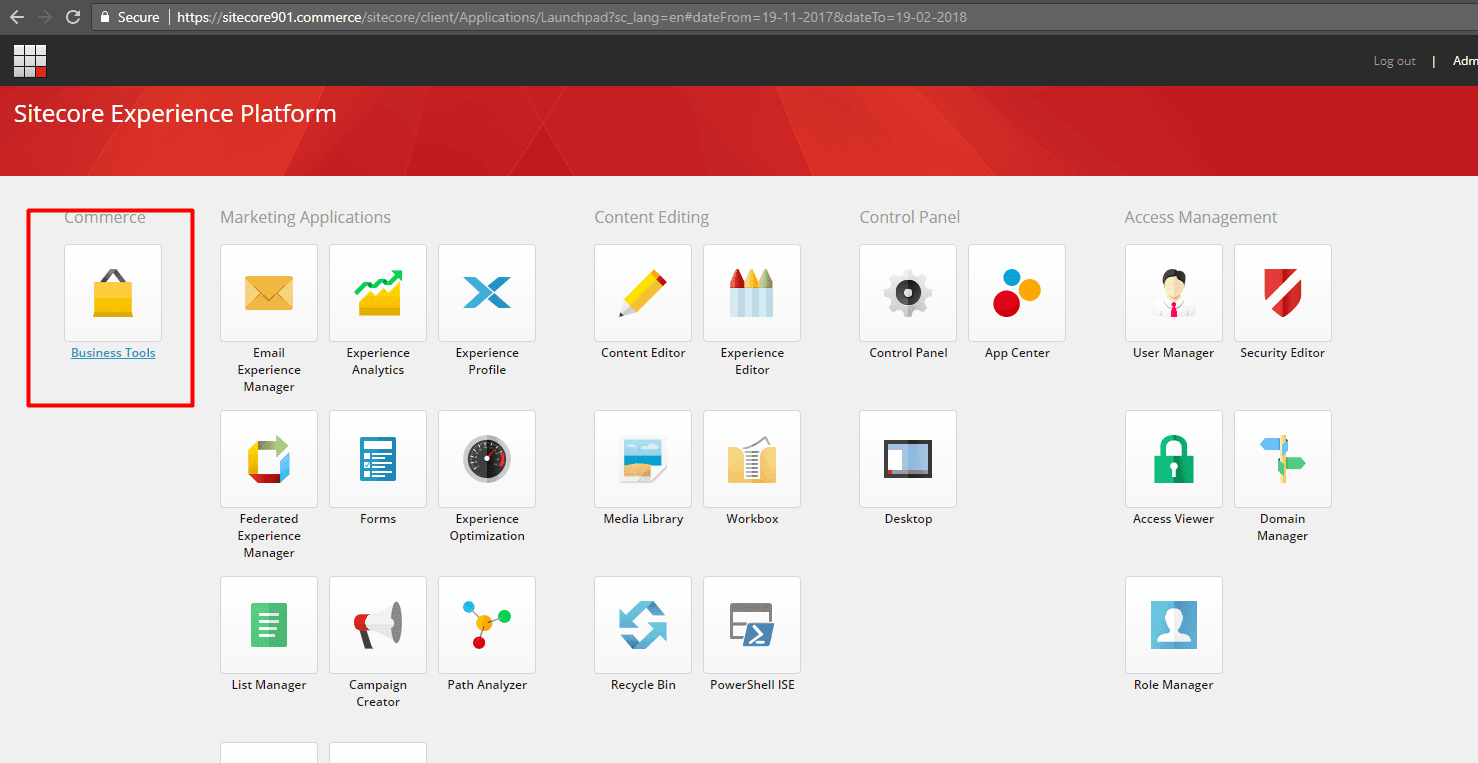Launch the Forms application icon
This screenshot has width=1478, height=763.
pyautogui.click(x=378, y=459)
